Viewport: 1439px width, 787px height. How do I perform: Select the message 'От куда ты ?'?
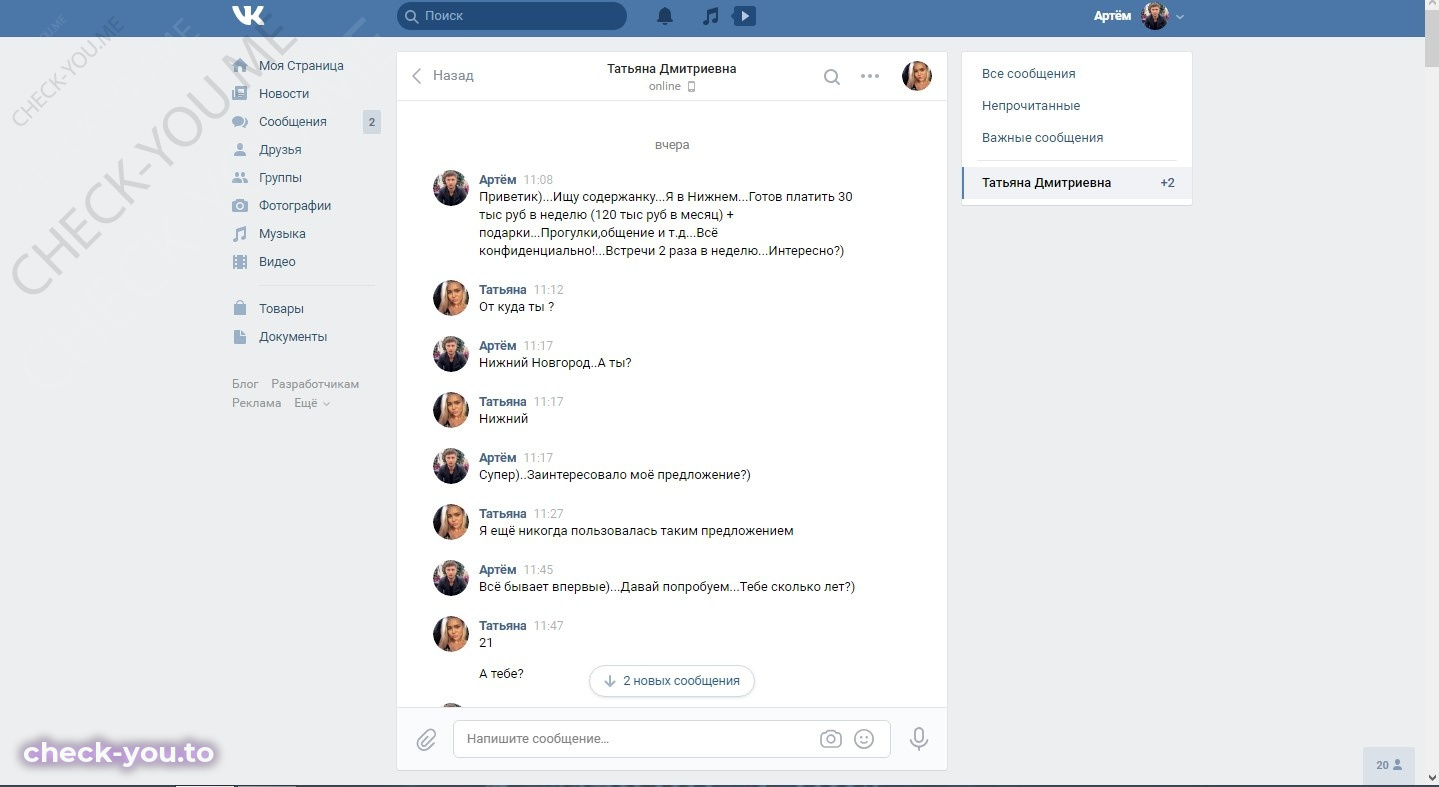516,307
